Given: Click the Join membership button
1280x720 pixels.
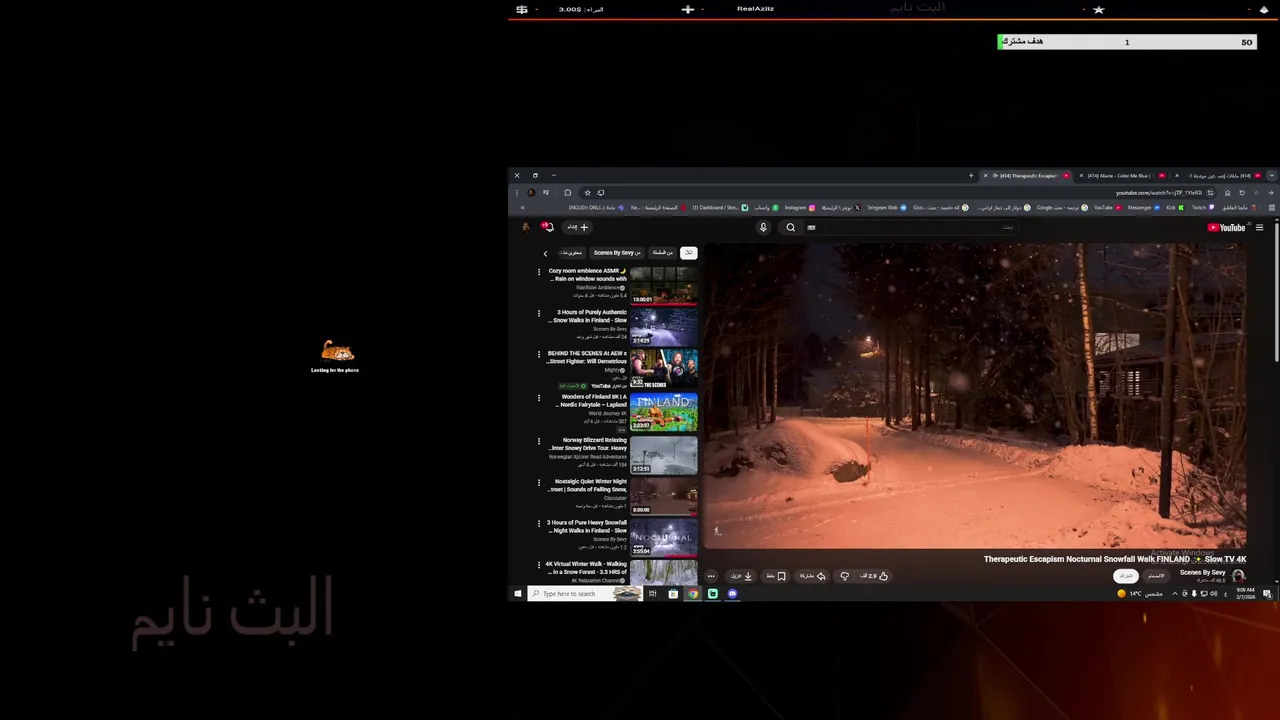Looking at the screenshot, I should [x=1156, y=576].
